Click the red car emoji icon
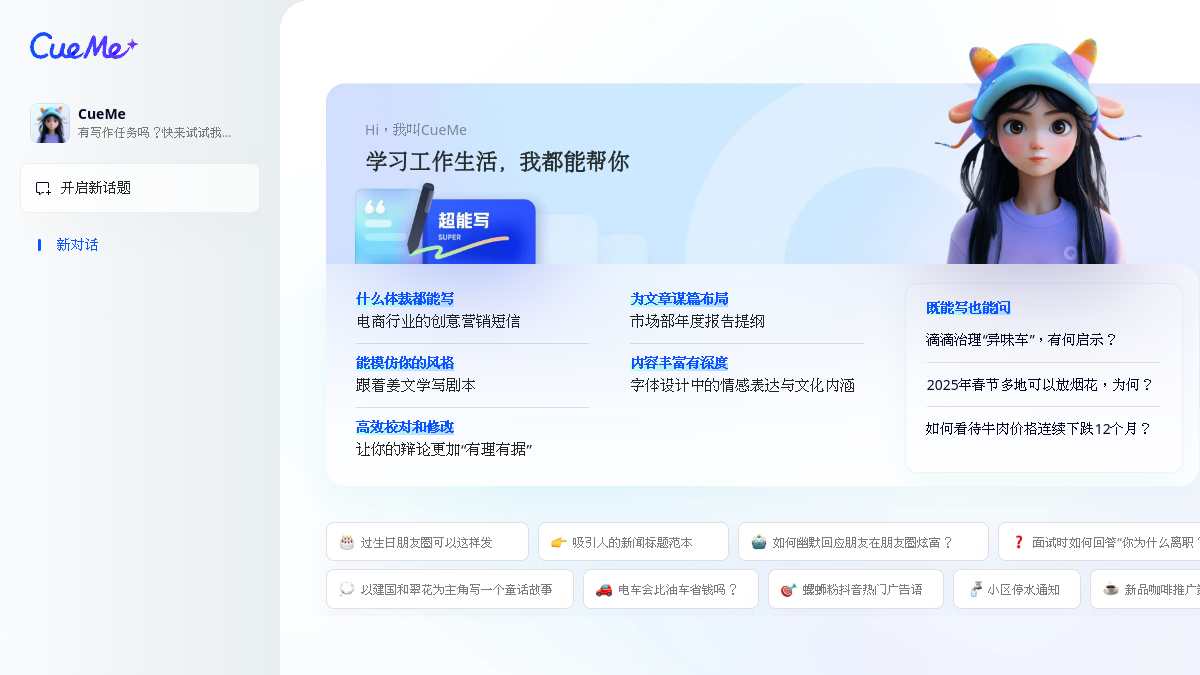This screenshot has width=1200, height=675. pos(604,589)
